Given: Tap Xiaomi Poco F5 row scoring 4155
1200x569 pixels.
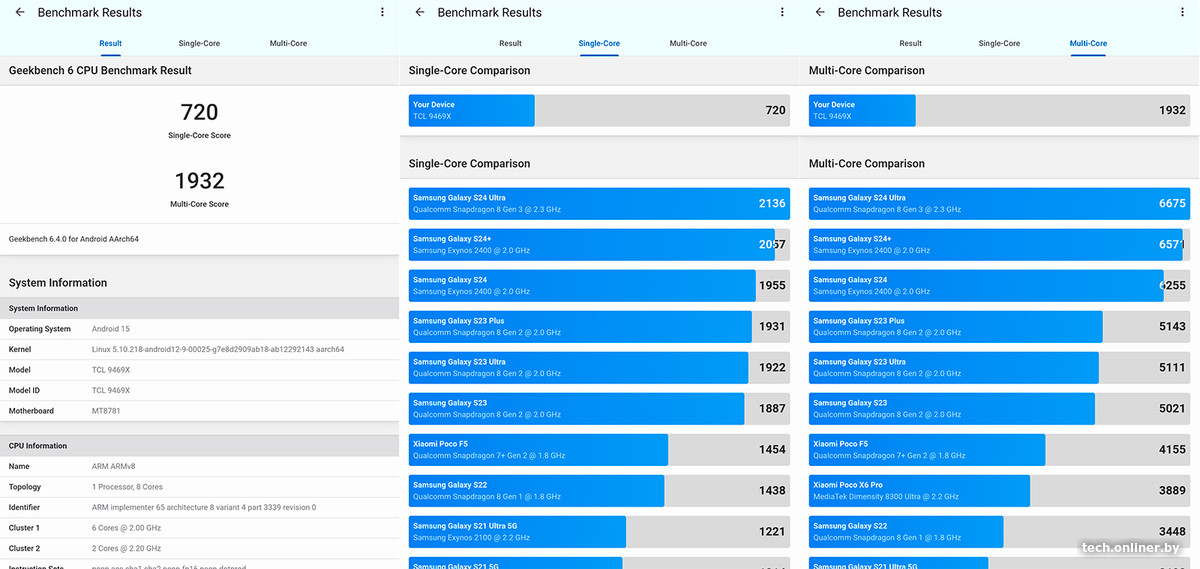Looking at the screenshot, I should tap(999, 449).
